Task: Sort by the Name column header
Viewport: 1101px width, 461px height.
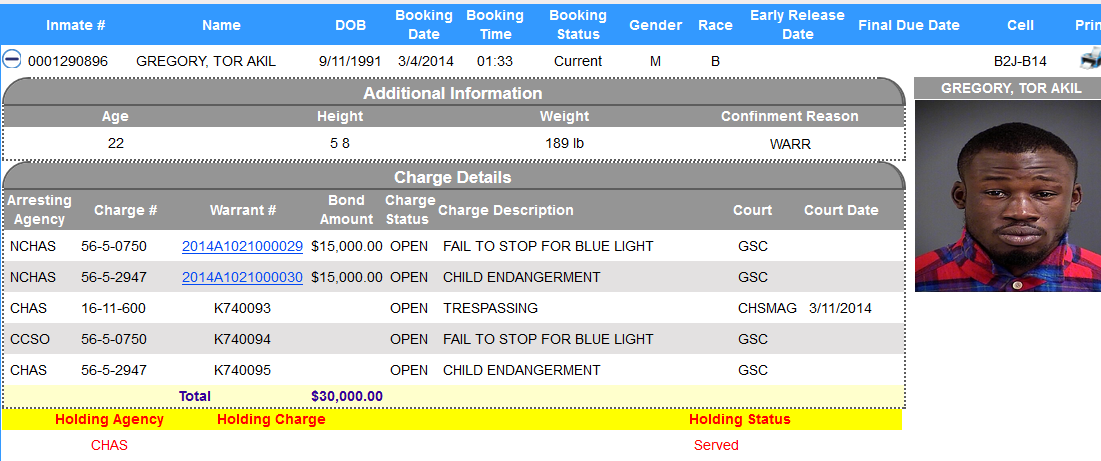Action: [x=221, y=25]
